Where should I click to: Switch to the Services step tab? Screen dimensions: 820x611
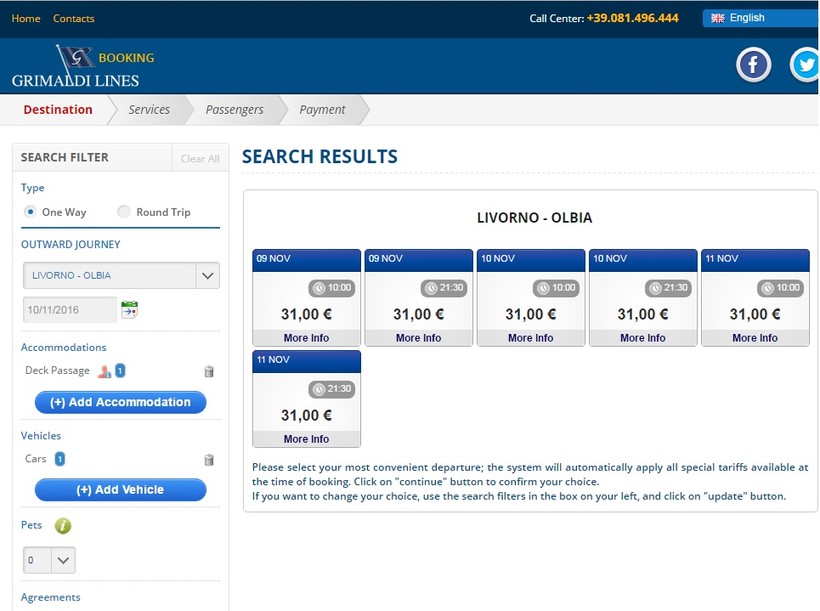point(149,110)
